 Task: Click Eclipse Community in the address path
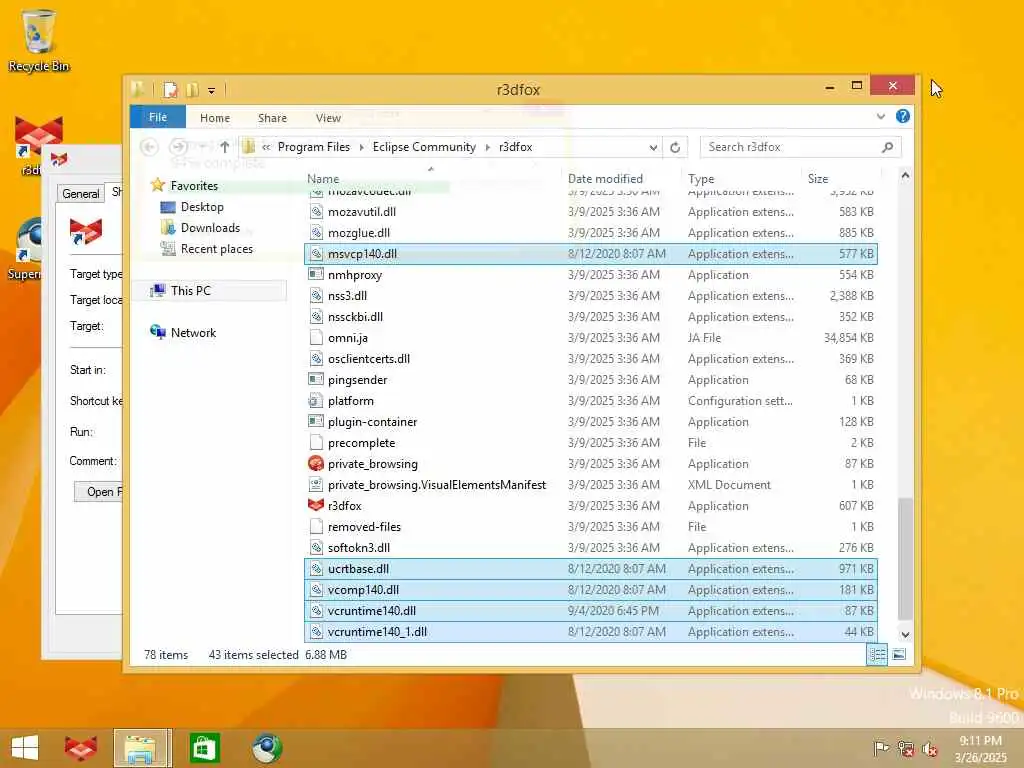tap(424, 147)
